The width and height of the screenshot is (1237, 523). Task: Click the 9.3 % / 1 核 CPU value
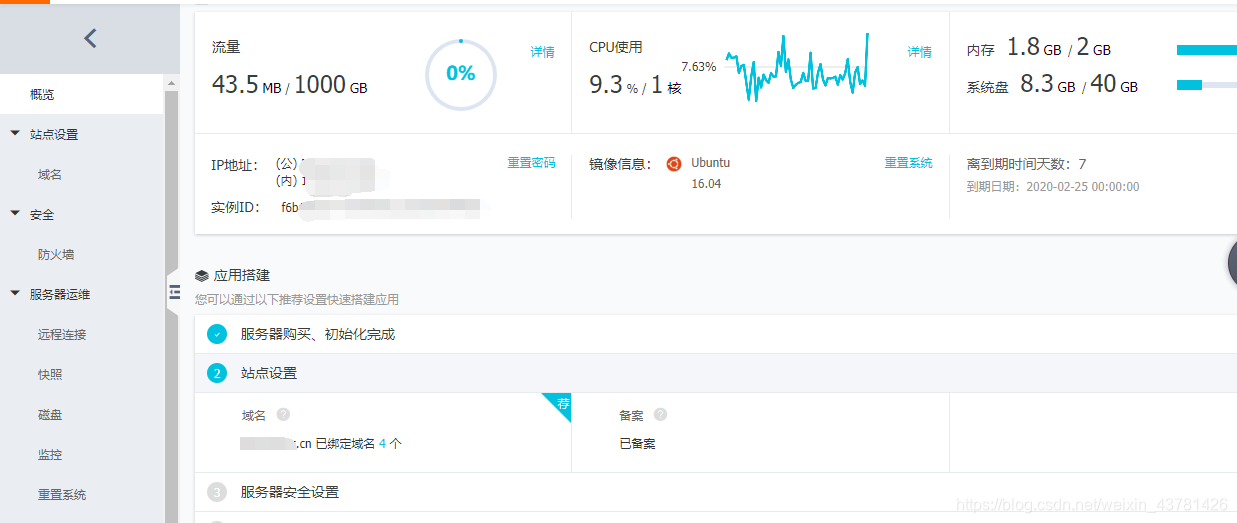[x=635, y=85]
